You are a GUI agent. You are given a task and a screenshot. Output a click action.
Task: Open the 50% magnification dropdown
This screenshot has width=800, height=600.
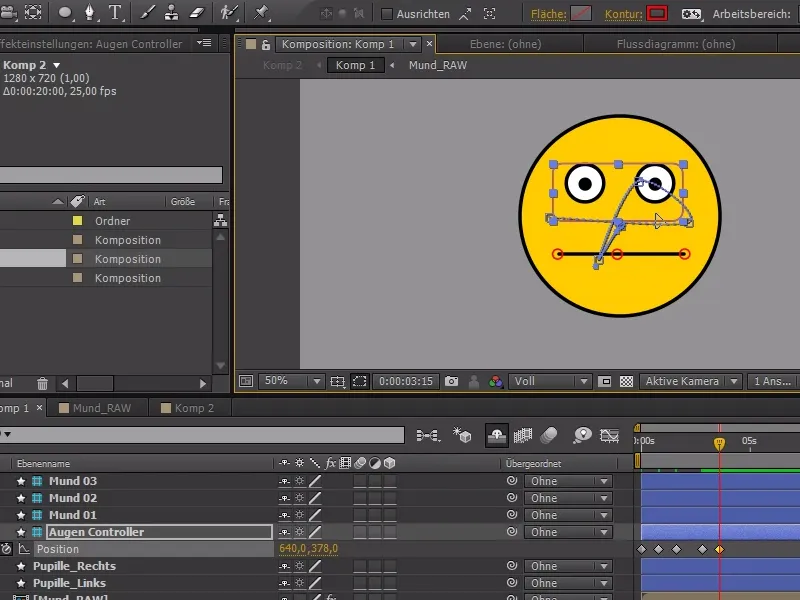[x=293, y=381]
